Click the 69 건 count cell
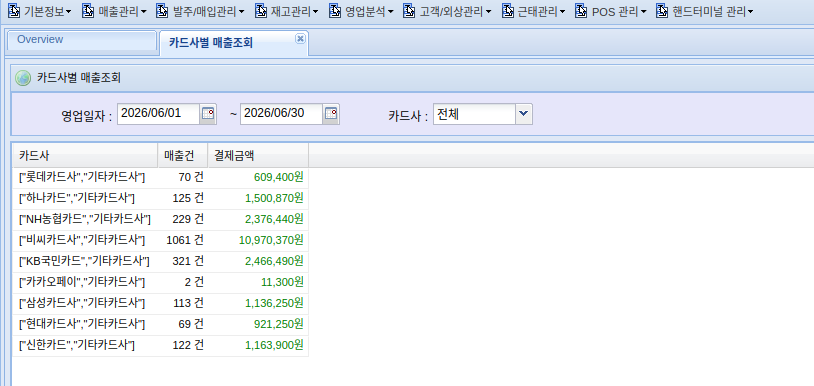The width and height of the screenshot is (814, 386). coord(183,325)
